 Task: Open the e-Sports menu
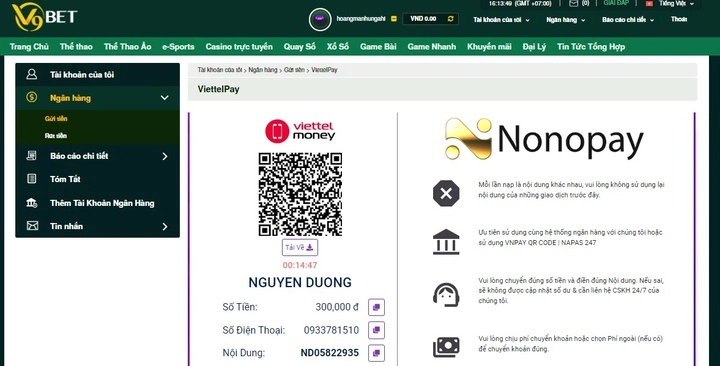coord(178,46)
